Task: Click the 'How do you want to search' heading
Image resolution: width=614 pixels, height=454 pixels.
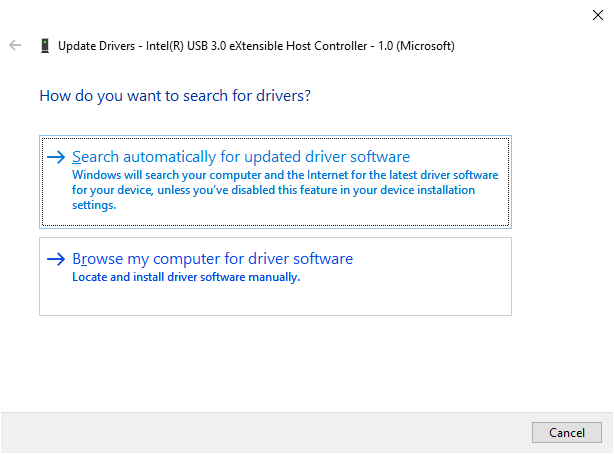Action: coord(175,96)
